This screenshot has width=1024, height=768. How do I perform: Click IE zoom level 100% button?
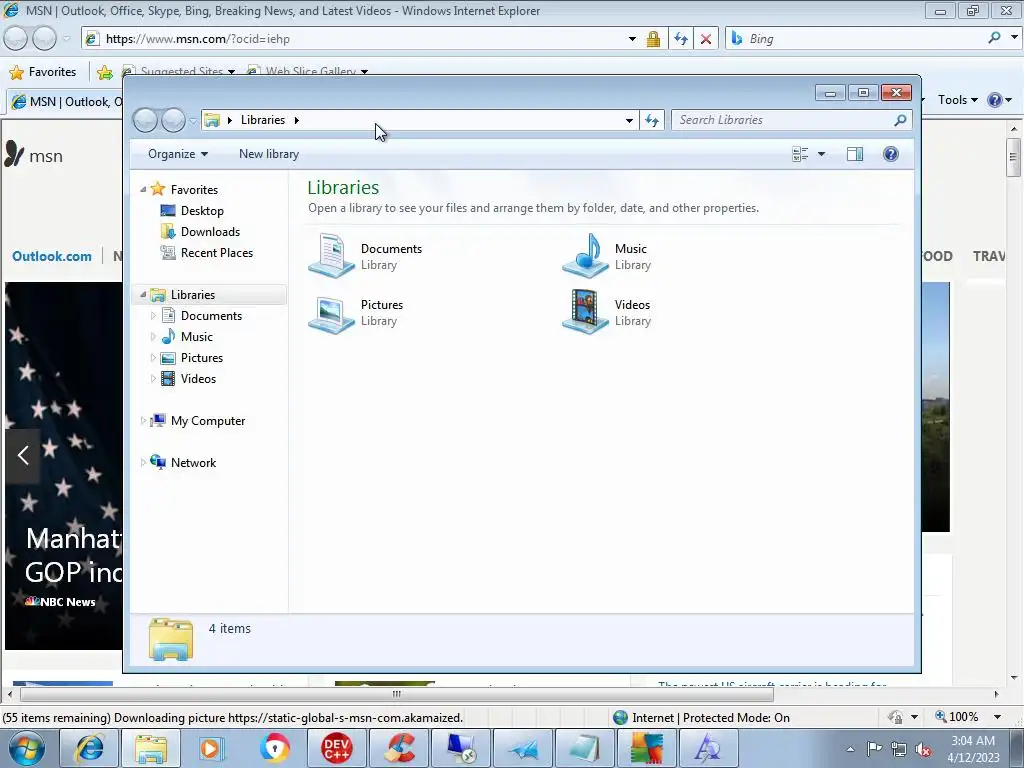957,717
